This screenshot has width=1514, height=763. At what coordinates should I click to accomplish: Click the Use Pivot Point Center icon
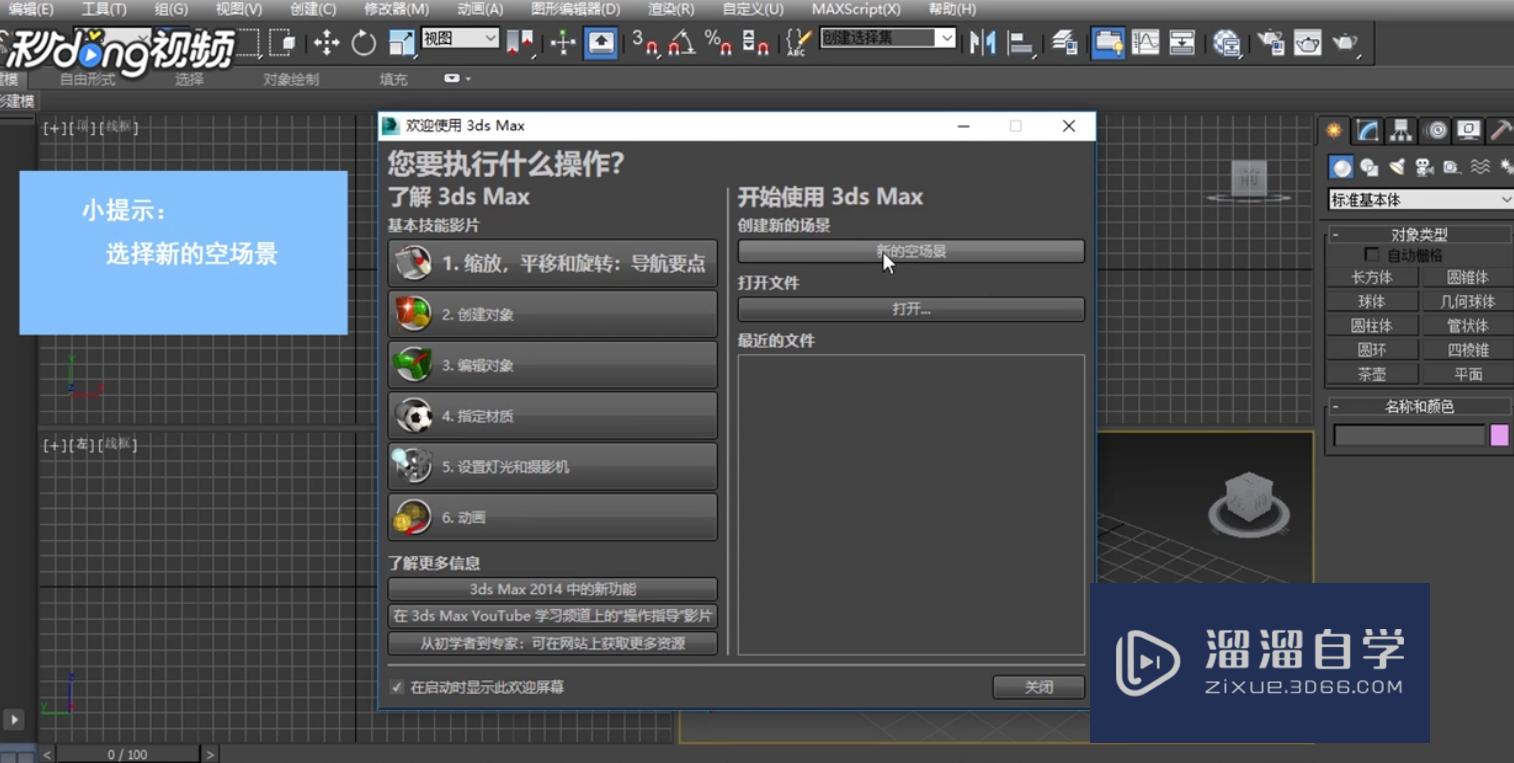pos(521,42)
